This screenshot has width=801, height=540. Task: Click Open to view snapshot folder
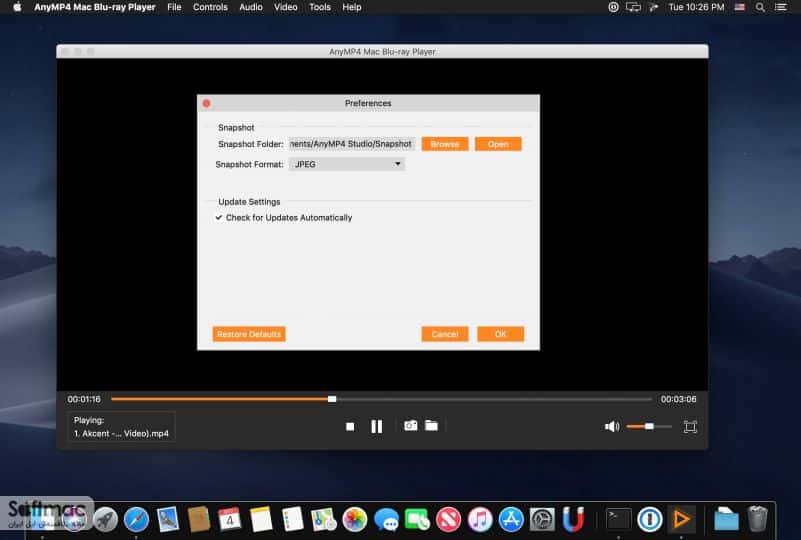pyautogui.click(x=498, y=144)
